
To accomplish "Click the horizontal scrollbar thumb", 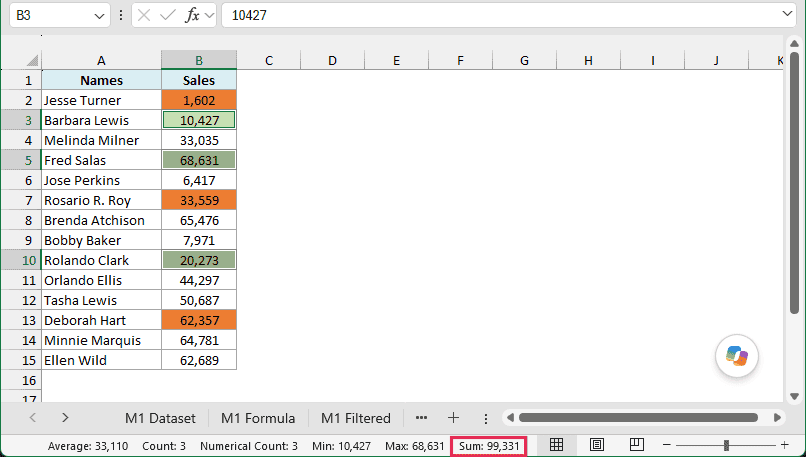I will pyautogui.click(x=638, y=418).
